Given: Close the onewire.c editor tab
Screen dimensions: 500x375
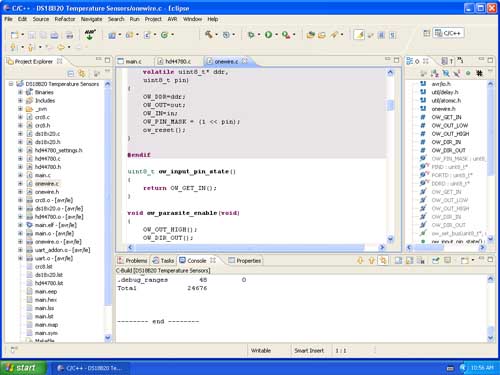Looking at the screenshot, I should point(245,61).
